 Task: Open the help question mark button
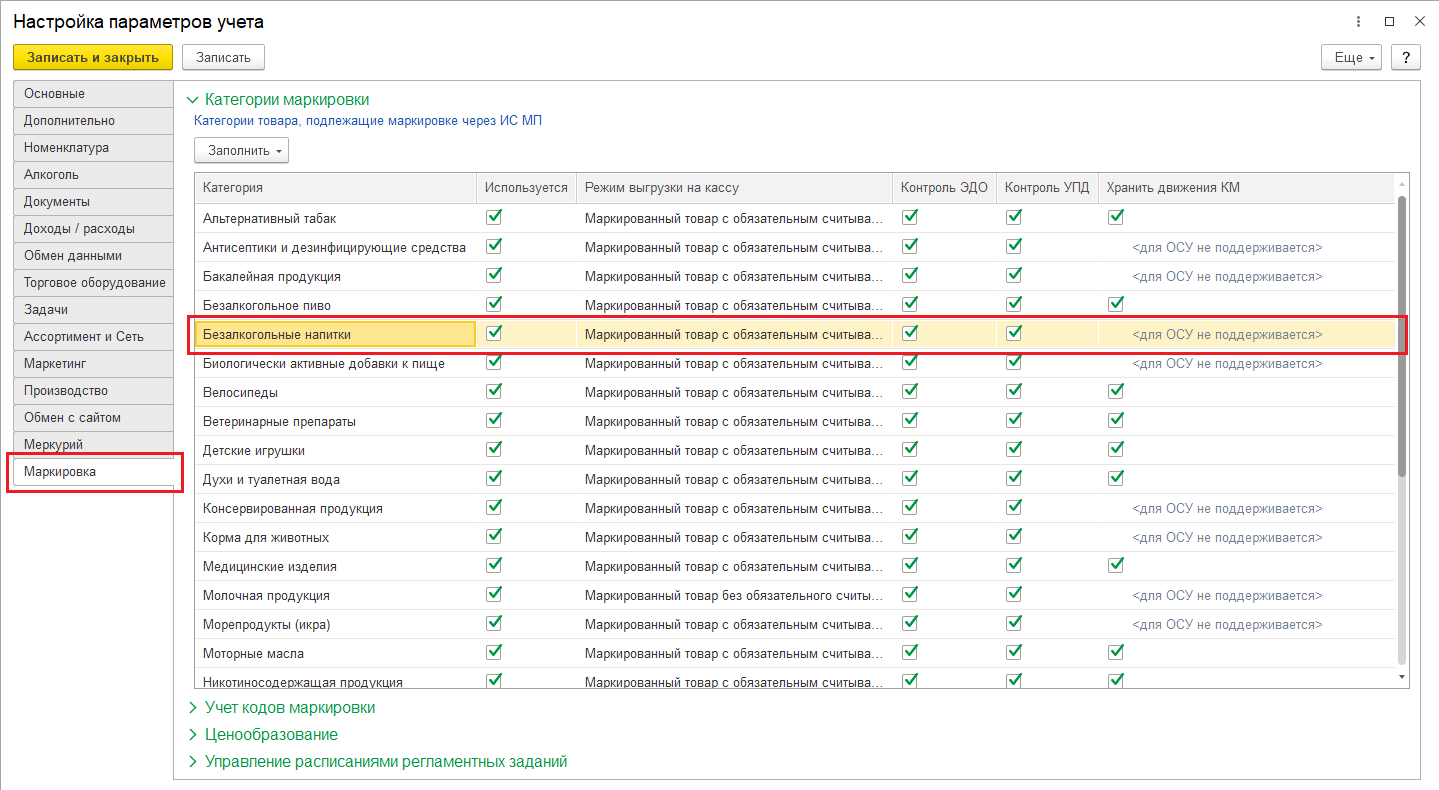coord(1405,58)
